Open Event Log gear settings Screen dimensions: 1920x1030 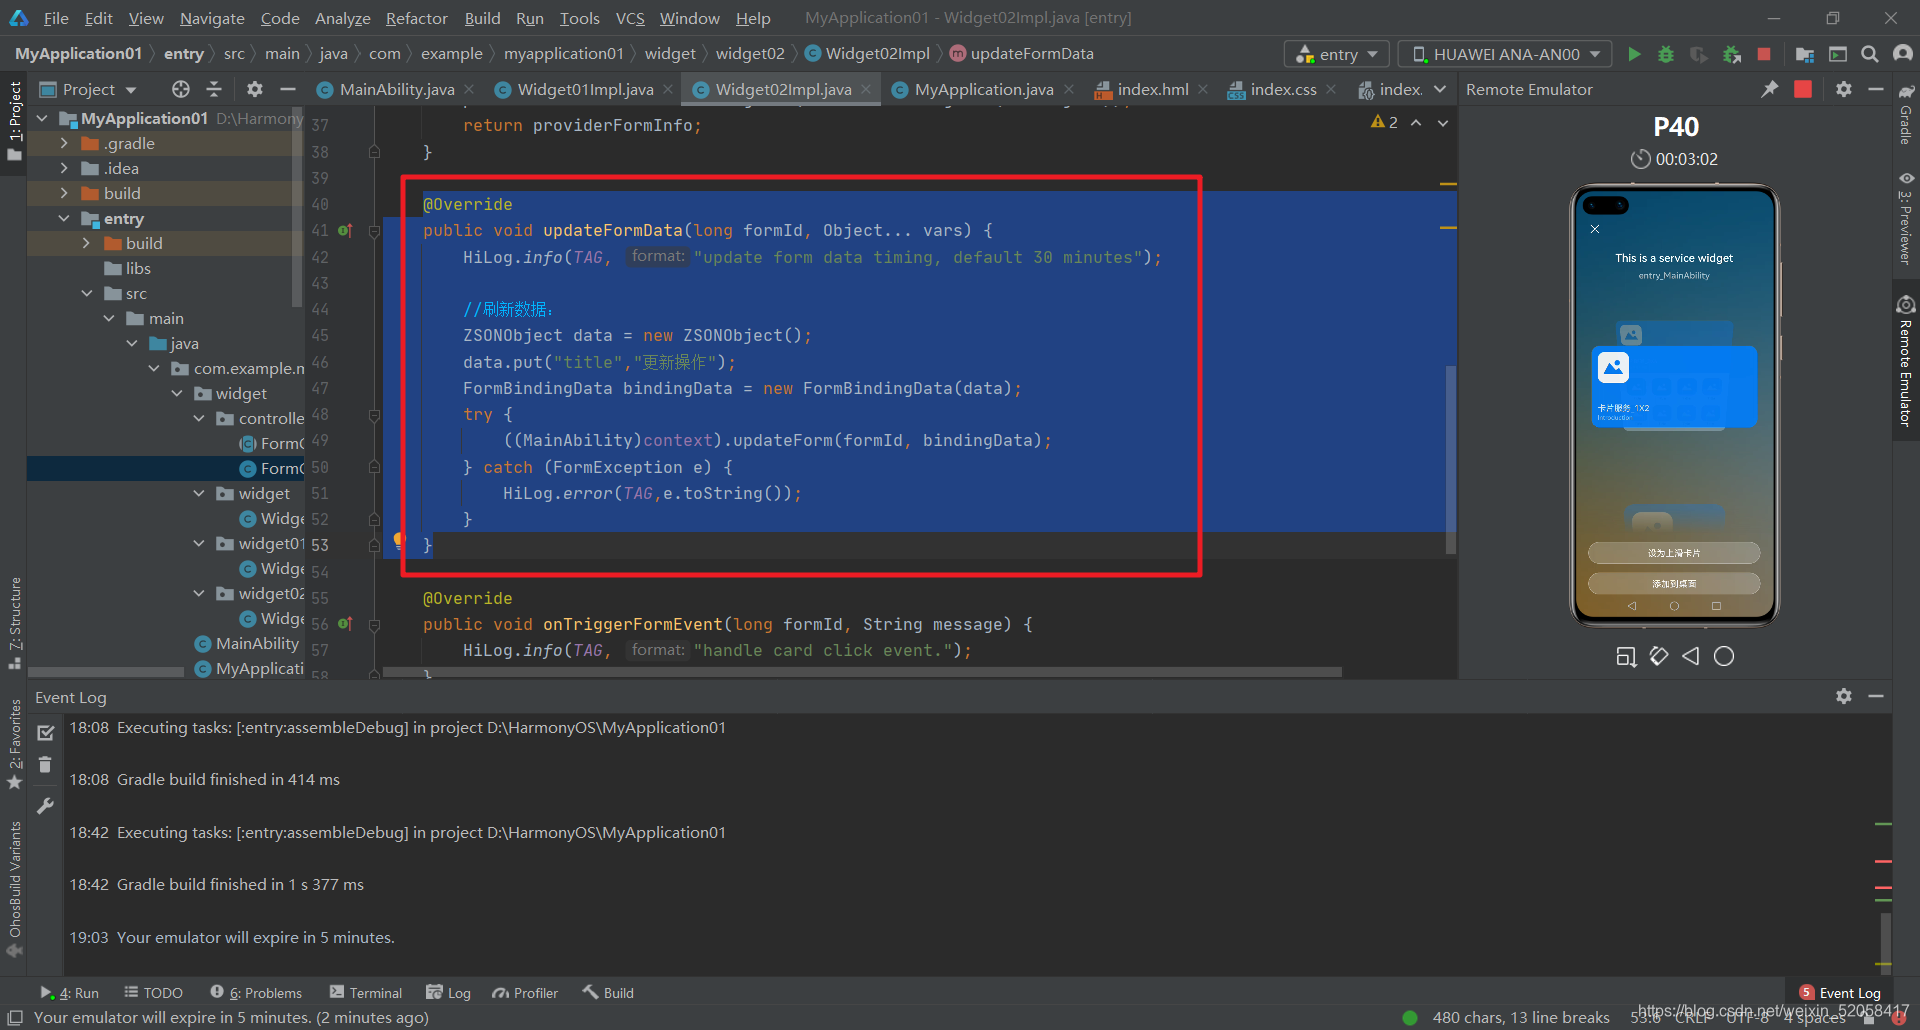point(1844,696)
